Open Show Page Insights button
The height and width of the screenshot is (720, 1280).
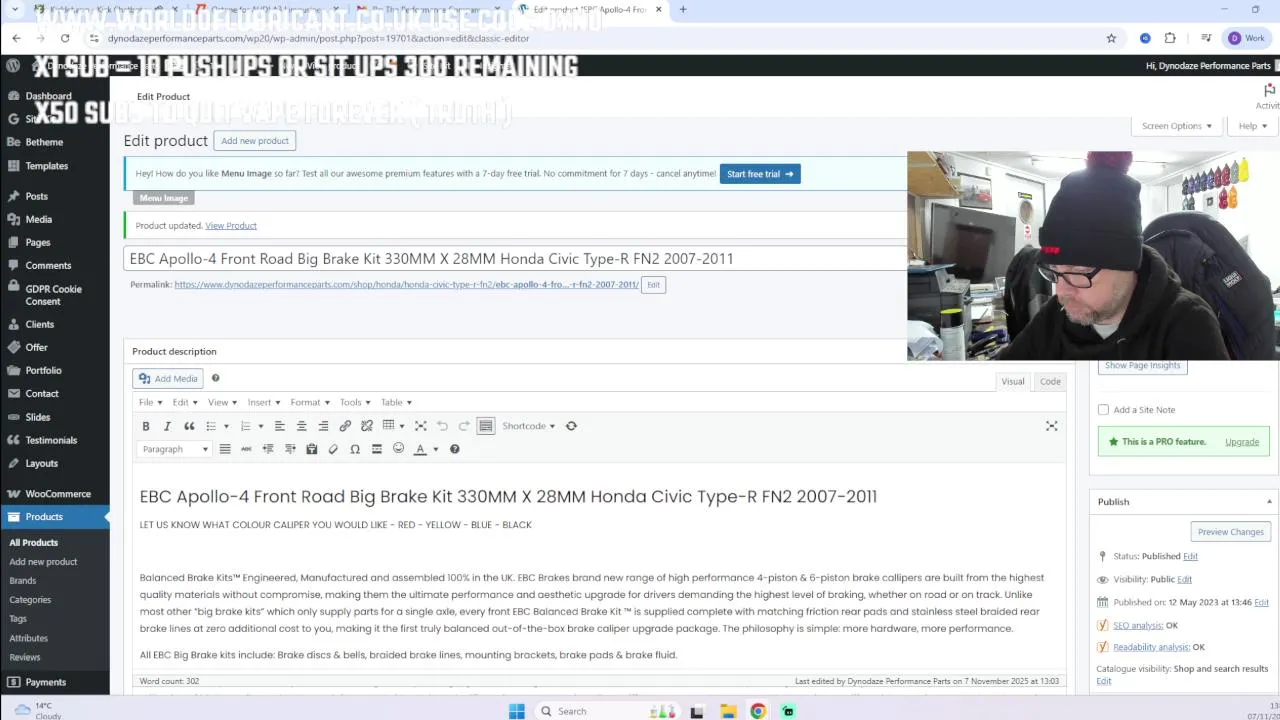[1142, 366]
